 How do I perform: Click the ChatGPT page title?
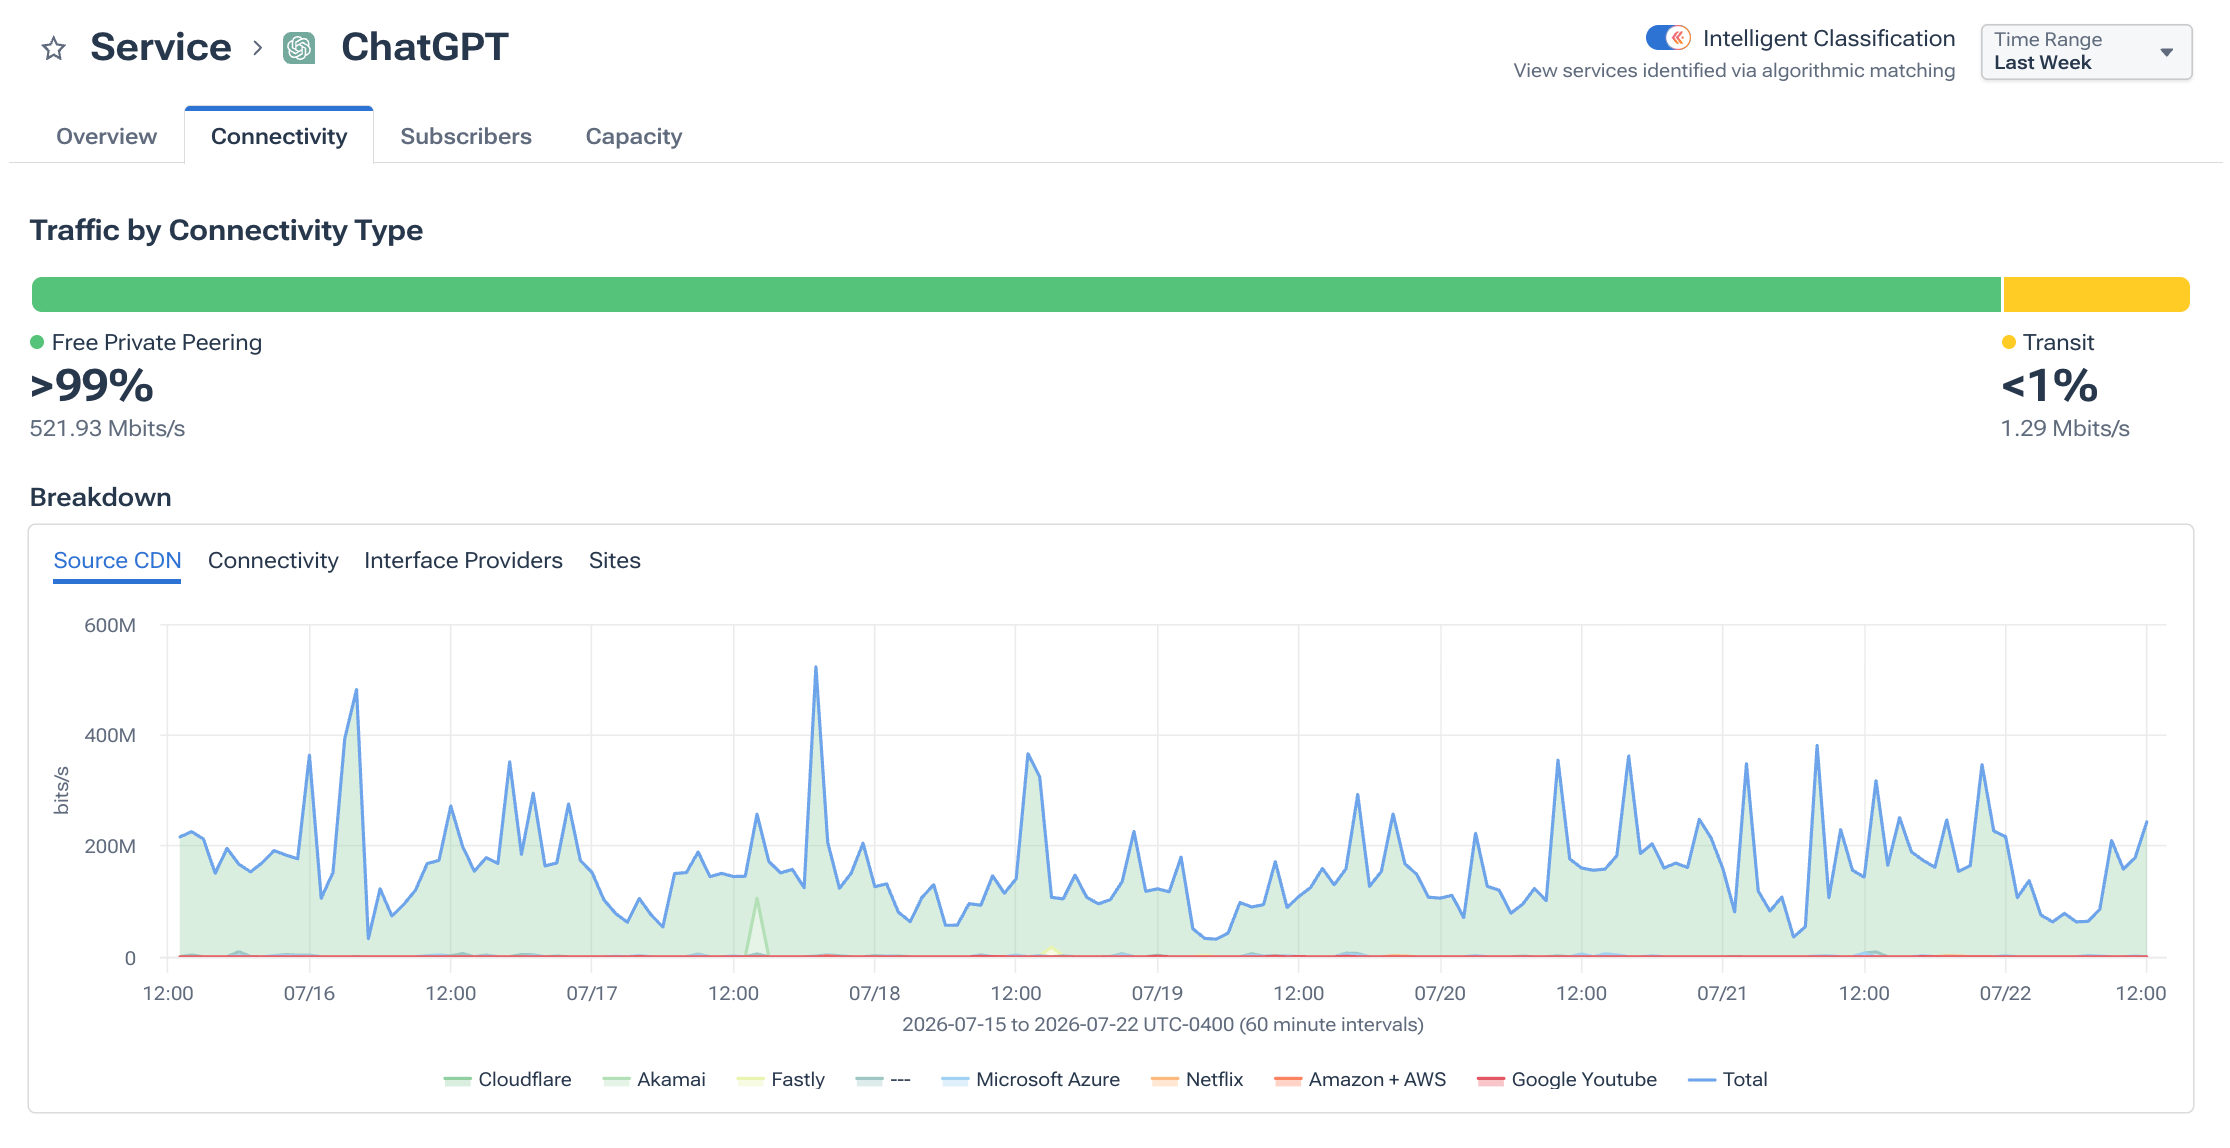424,47
